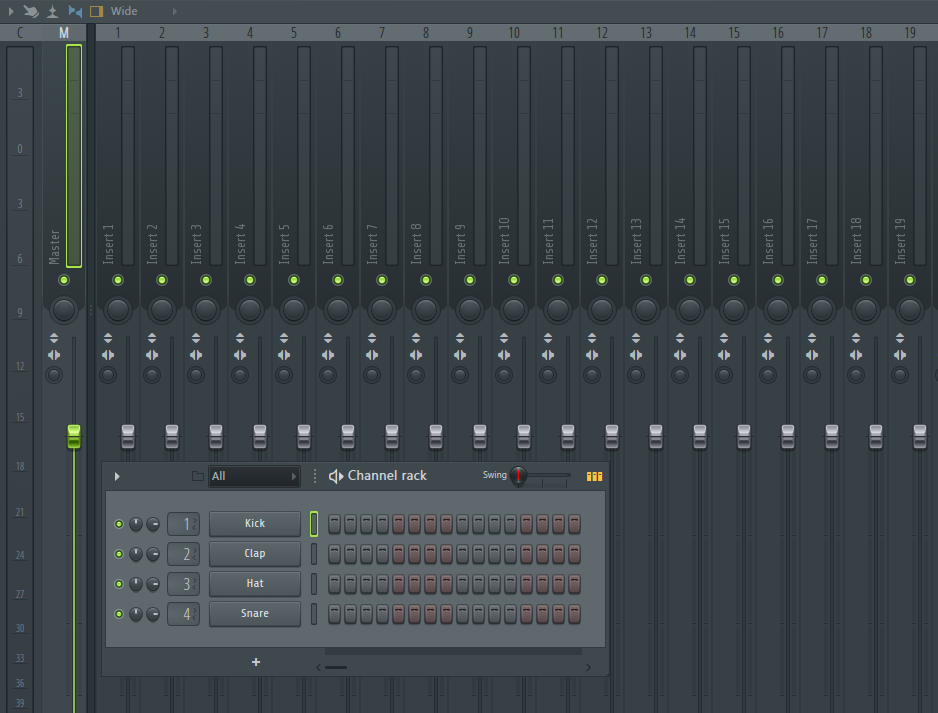Activate last step of Snare pattern
This screenshot has width=938, height=713.
(574, 614)
